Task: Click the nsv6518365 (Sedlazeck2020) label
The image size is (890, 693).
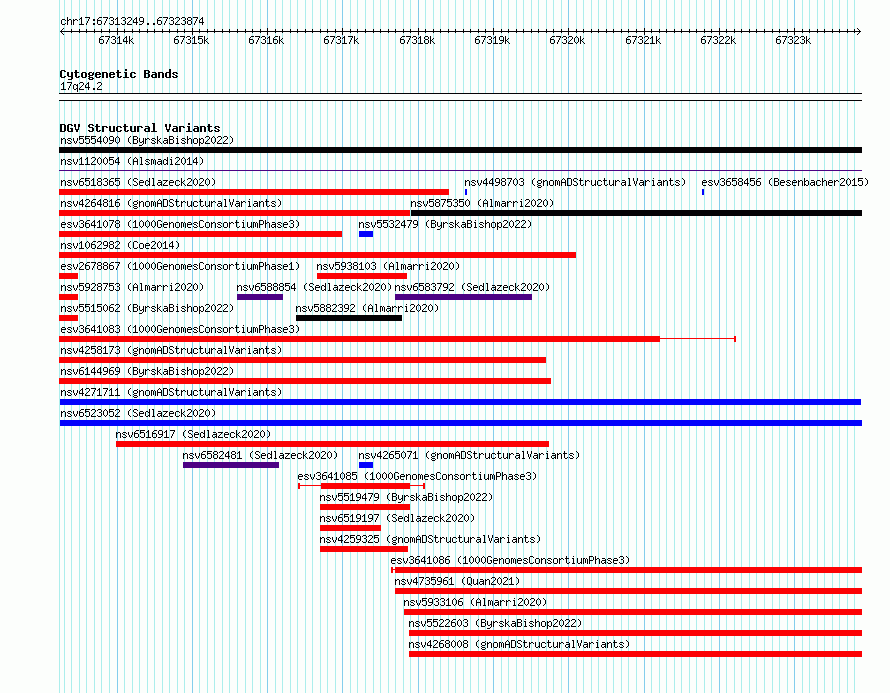Action: [x=138, y=182]
